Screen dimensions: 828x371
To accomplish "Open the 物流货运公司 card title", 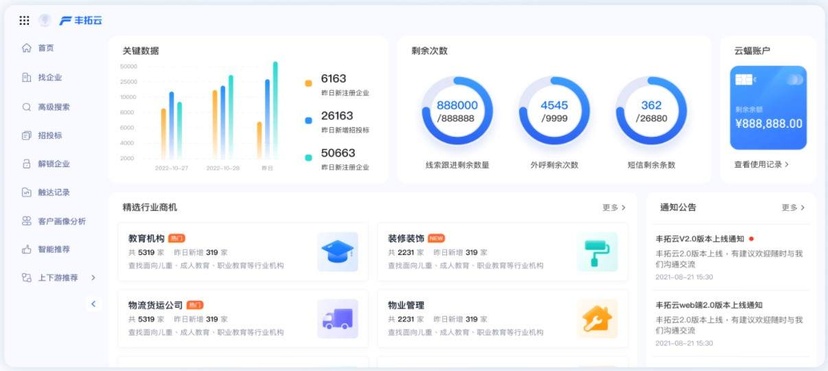I will click(155, 305).
